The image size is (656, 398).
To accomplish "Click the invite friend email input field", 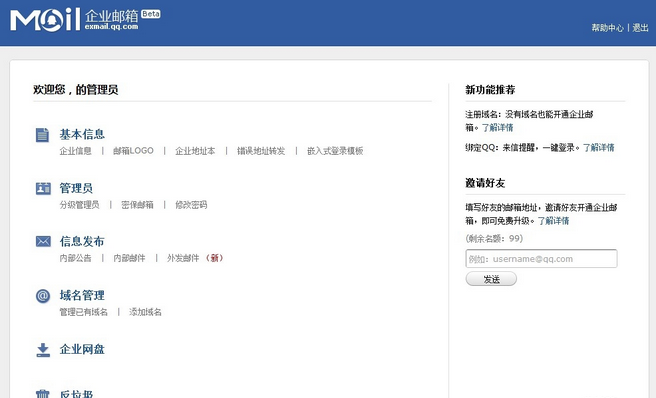I will 541,259.
